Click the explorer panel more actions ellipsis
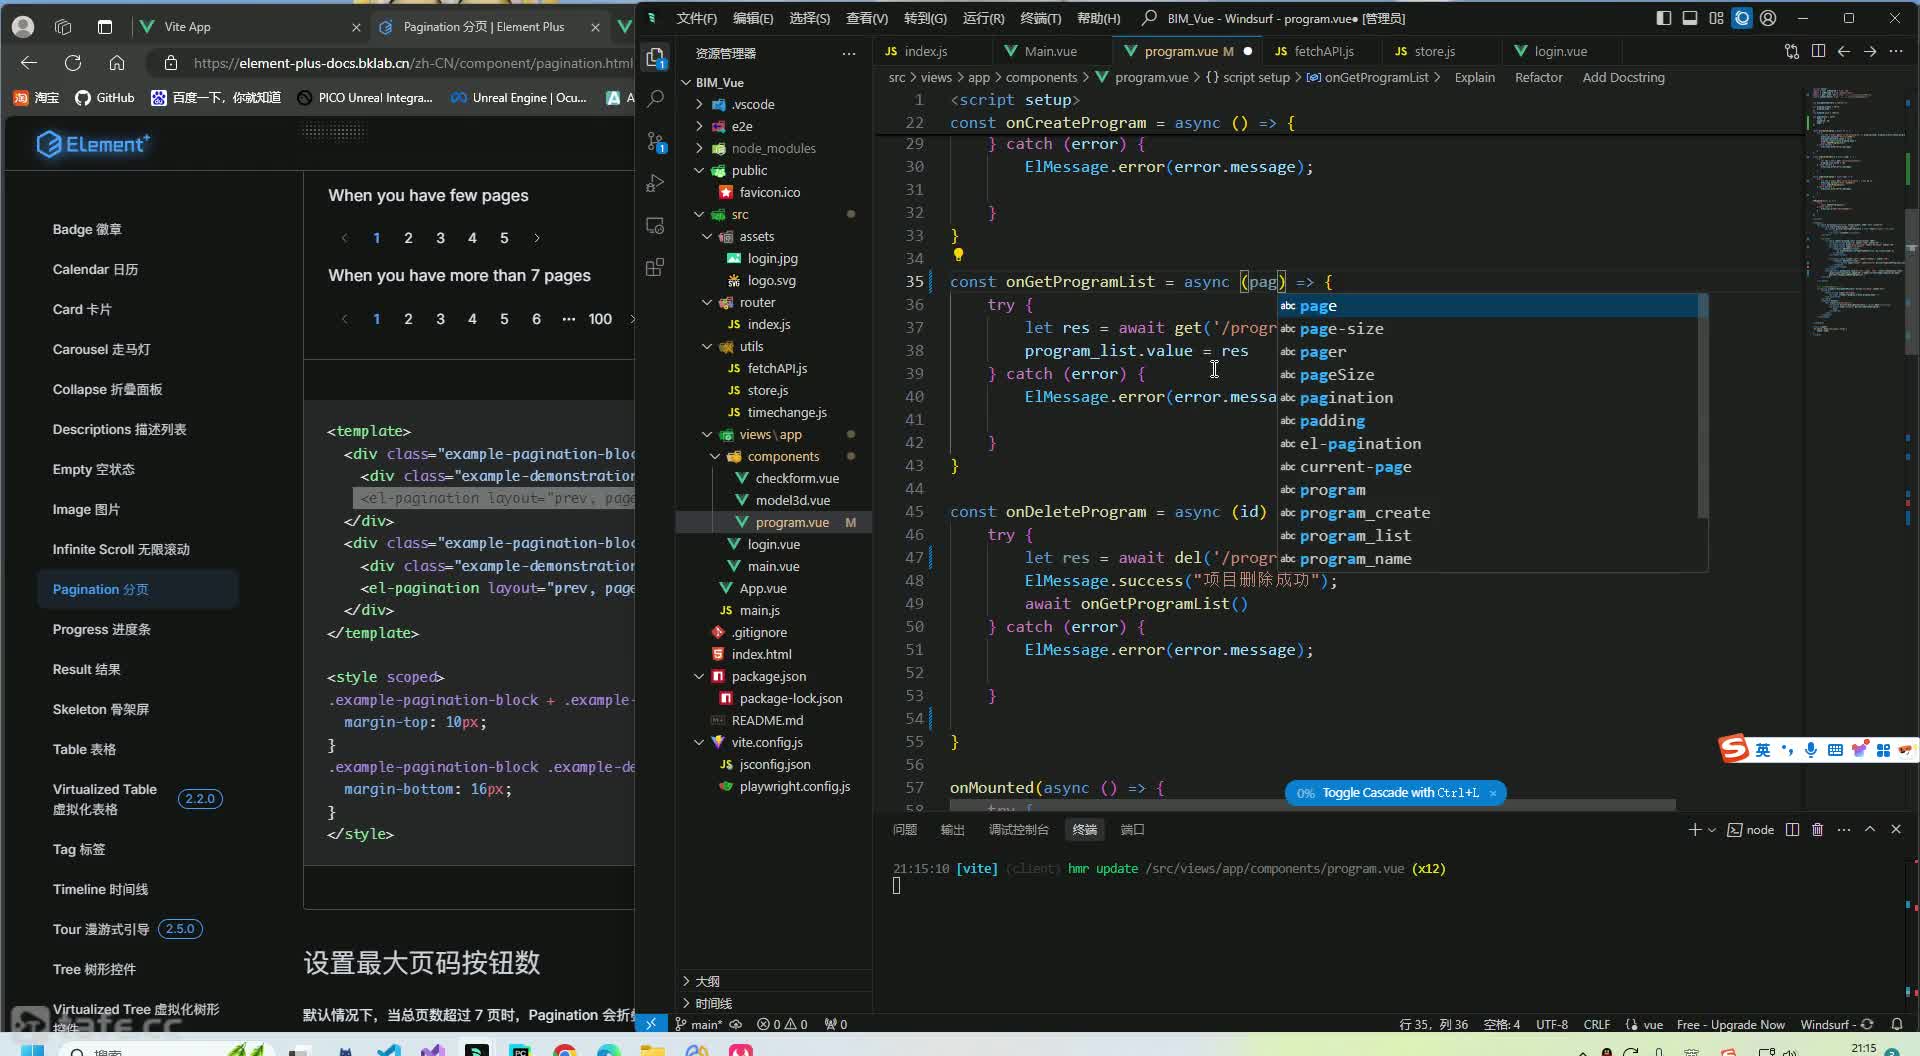The width and height of the screenshot is (1920, 1056). click(x=849, y=53)
